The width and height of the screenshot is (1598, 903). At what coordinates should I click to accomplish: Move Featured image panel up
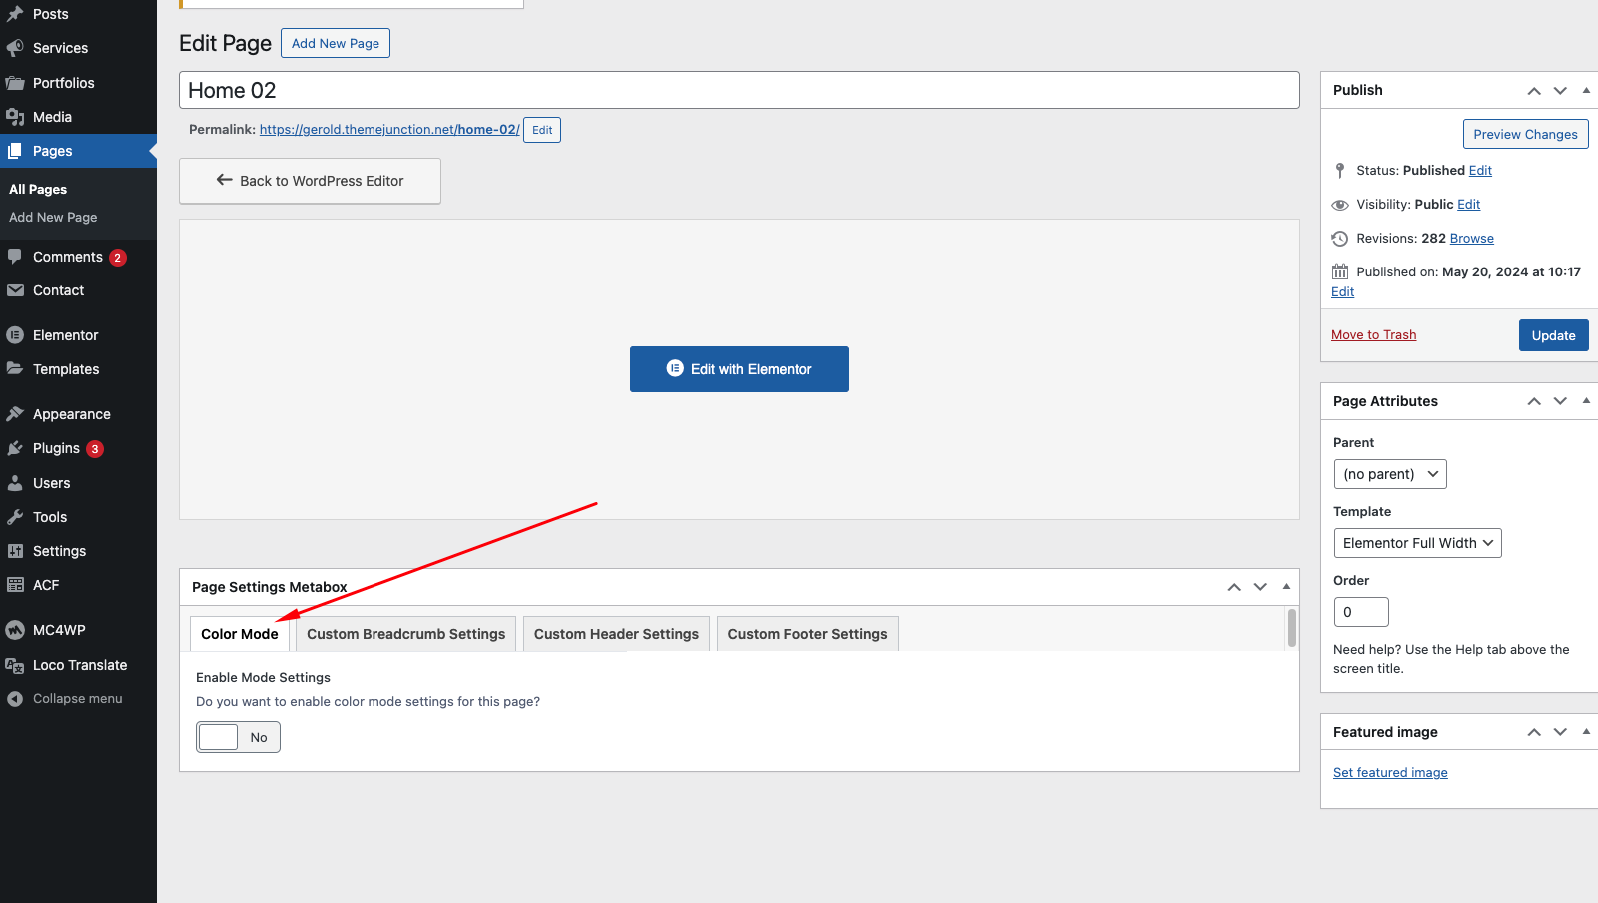(1534, 732)
